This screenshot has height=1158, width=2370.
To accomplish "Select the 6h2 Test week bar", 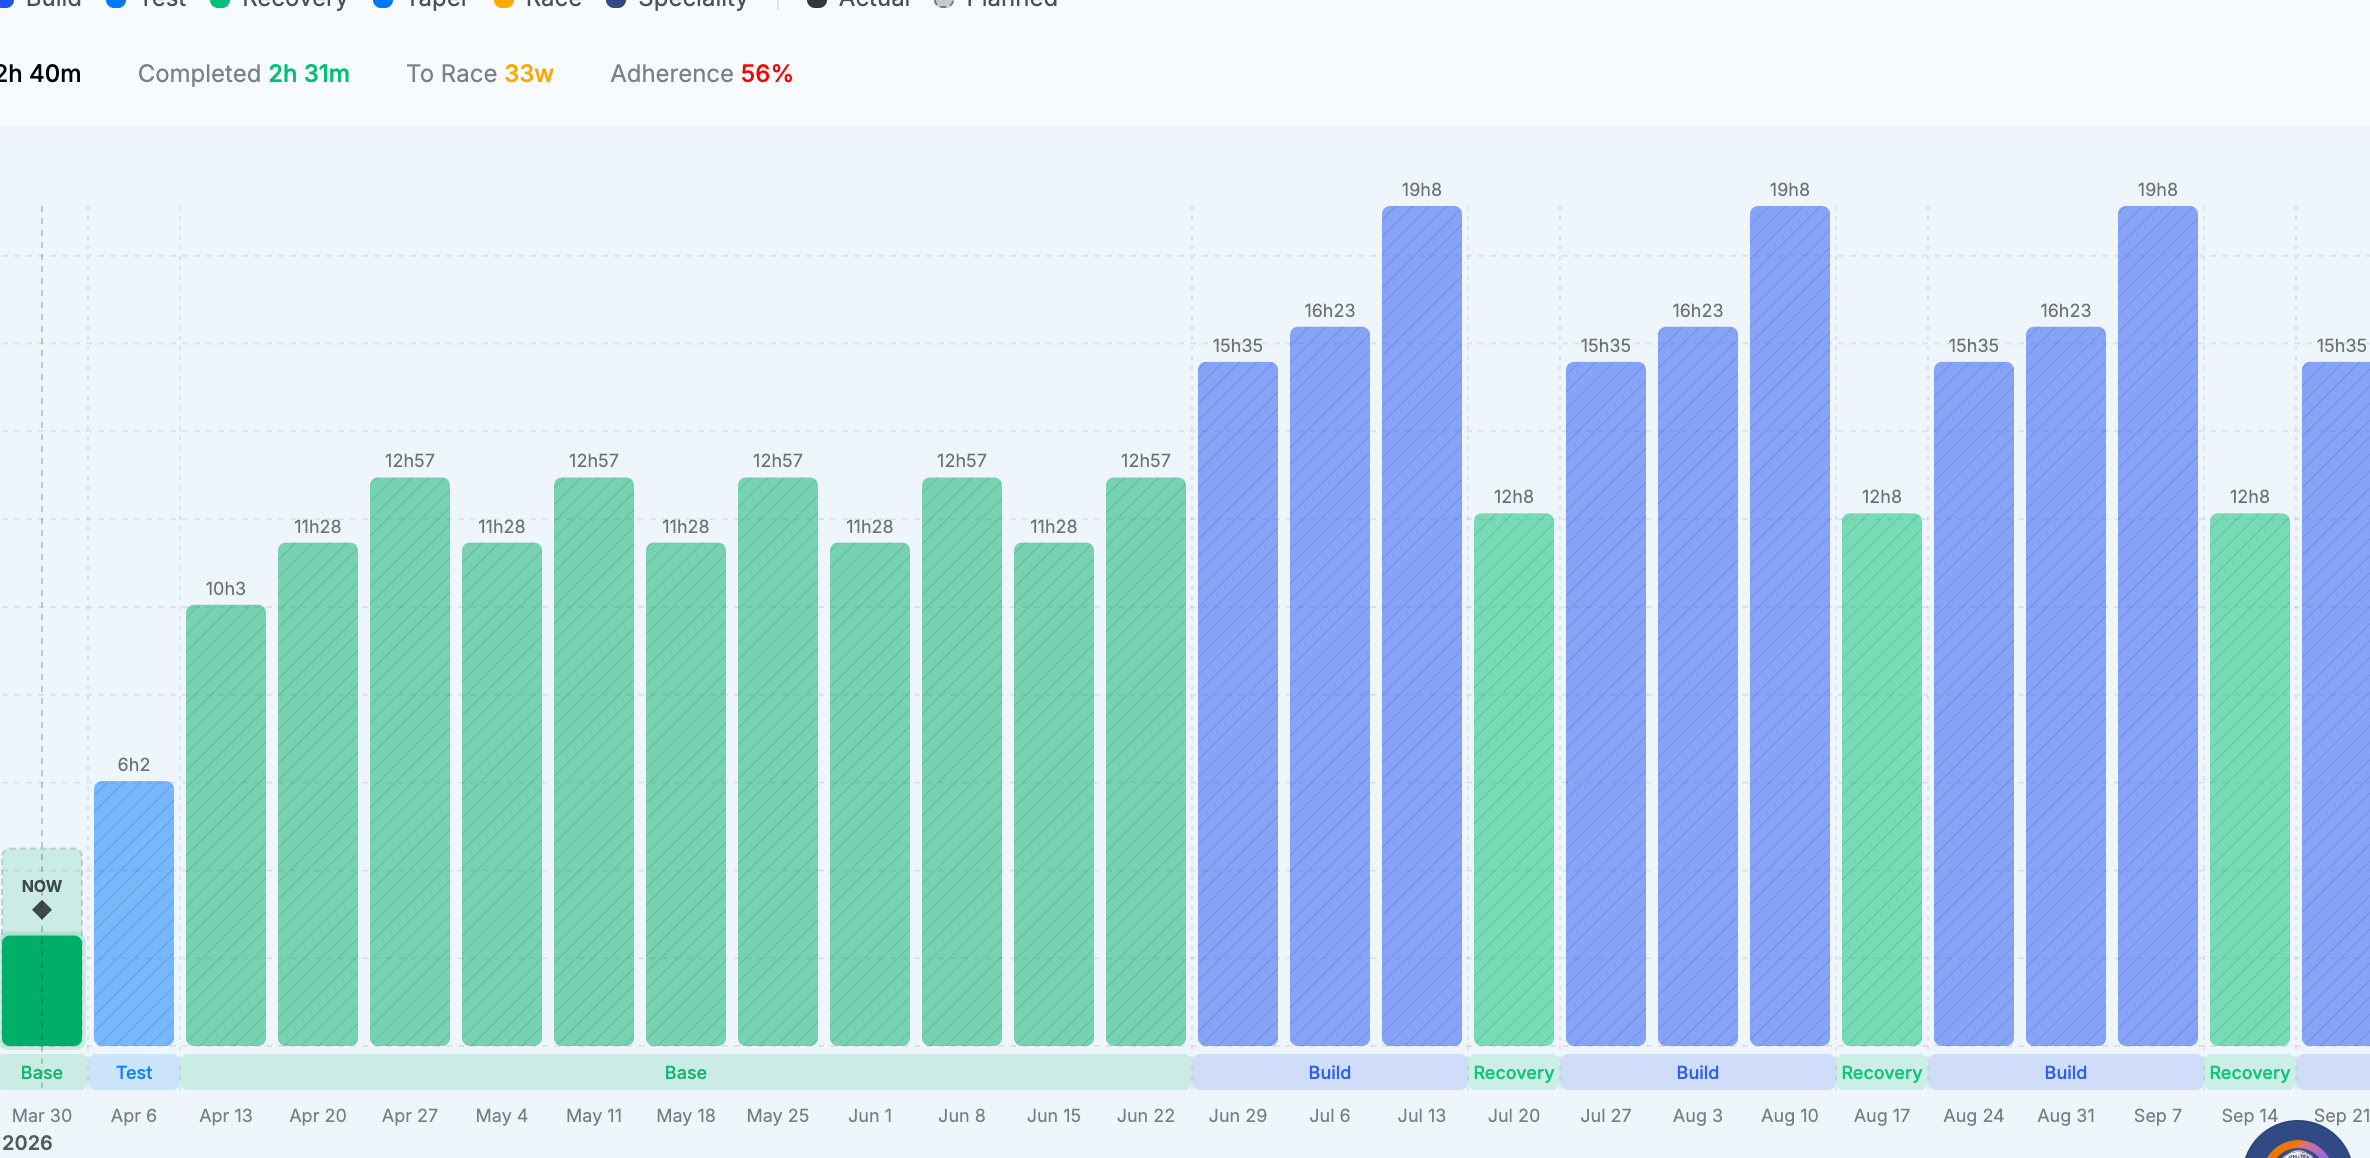I will [134, 912].
